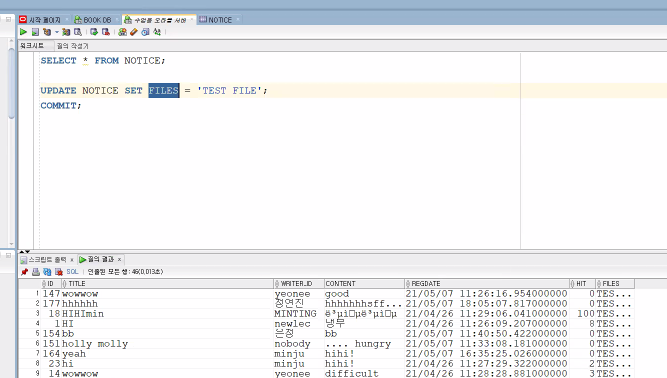
Task: Click the SQL History toolbar icon
Action: 145,32
